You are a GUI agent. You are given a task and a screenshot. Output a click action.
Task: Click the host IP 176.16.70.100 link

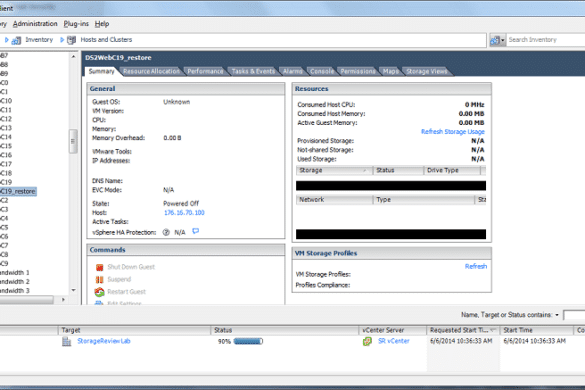184,213
